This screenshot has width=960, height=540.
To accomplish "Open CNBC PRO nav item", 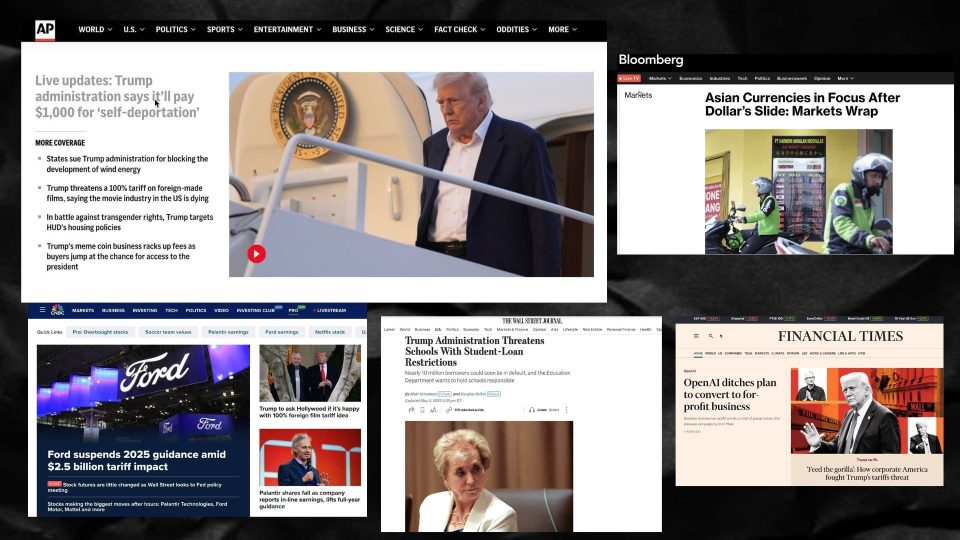I will (x=294, y=310).
